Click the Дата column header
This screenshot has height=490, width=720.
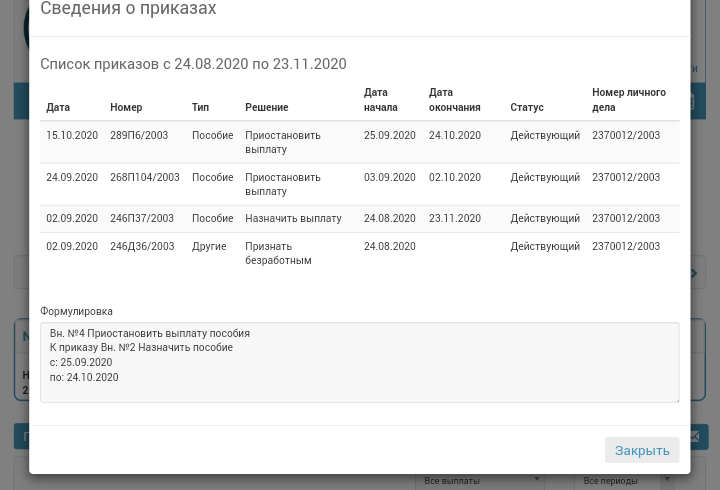[58, 107]
